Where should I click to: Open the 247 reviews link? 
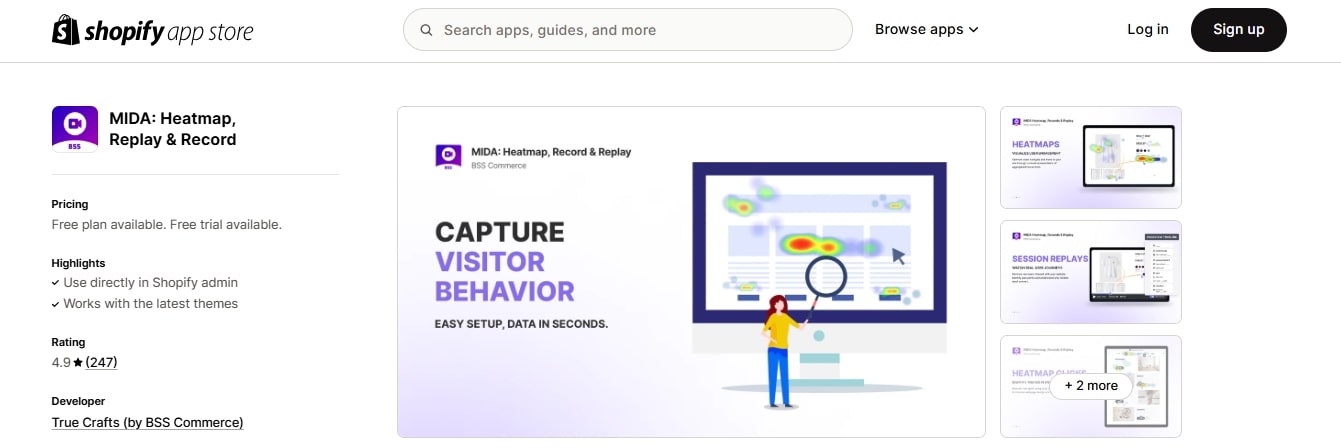pyautogui.click(x=102, y=362)
